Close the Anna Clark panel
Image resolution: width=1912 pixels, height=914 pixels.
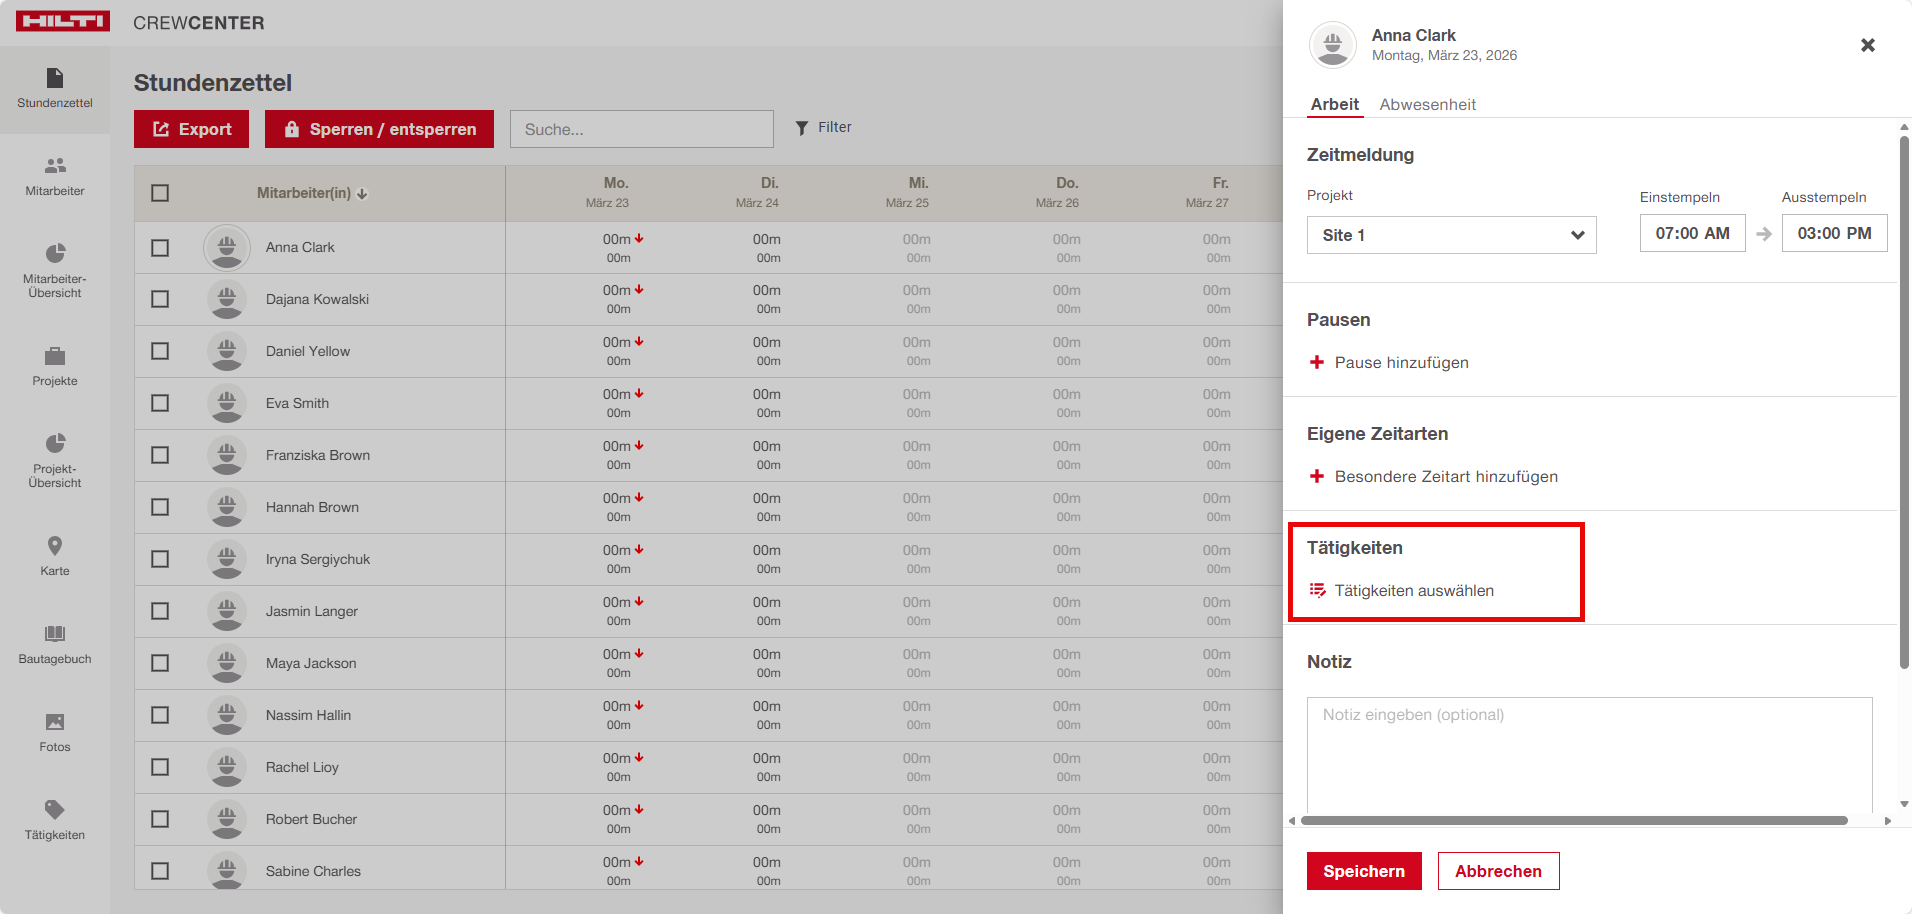[1867, 45]
